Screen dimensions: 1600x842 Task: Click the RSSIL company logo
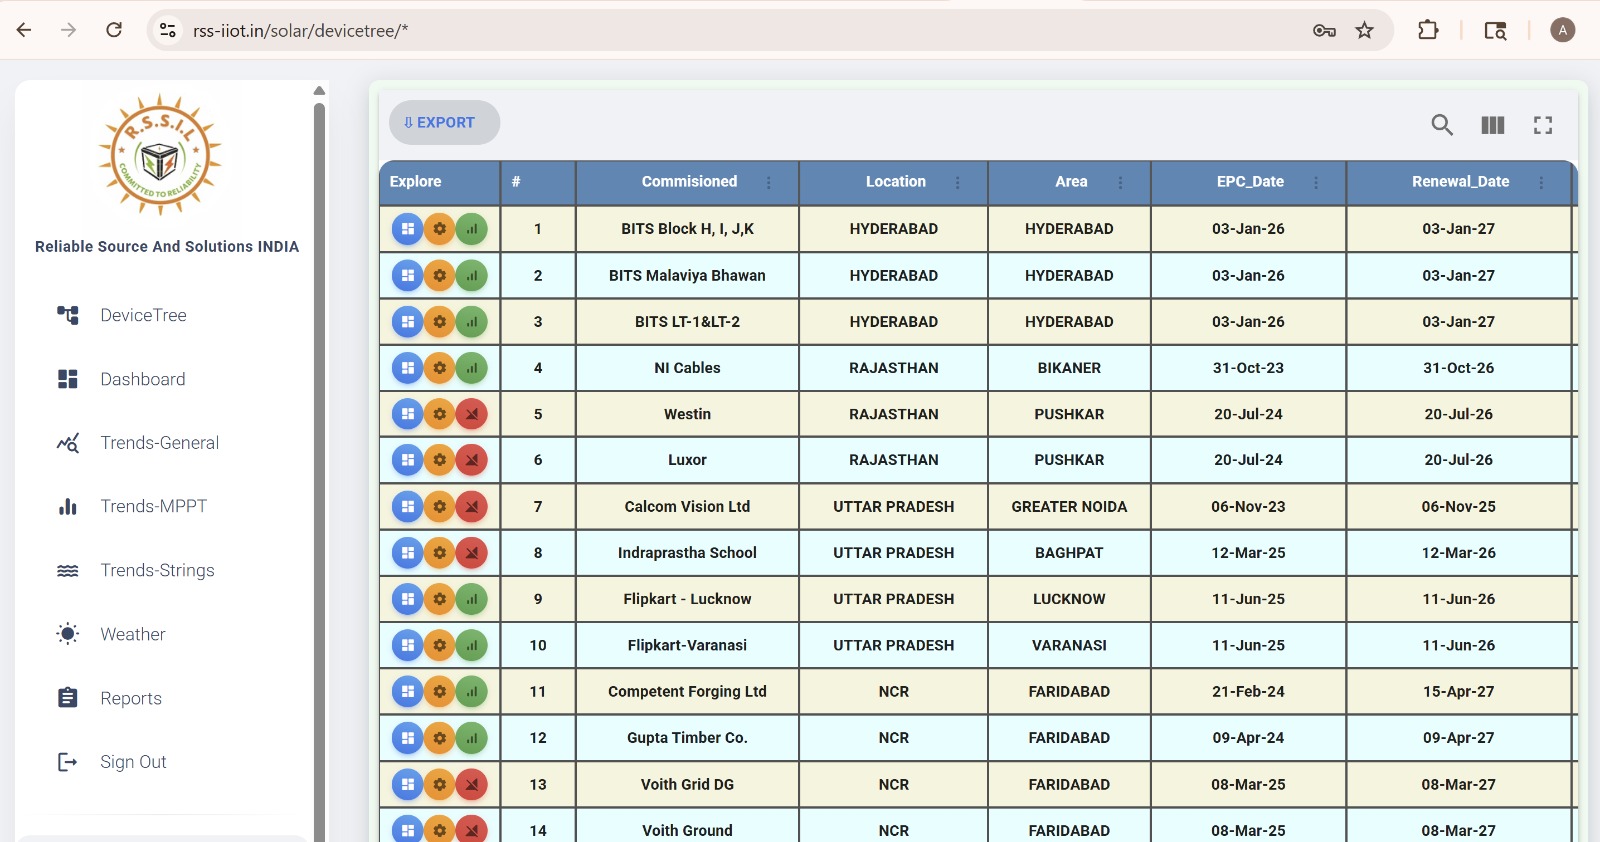click(160, 155)
